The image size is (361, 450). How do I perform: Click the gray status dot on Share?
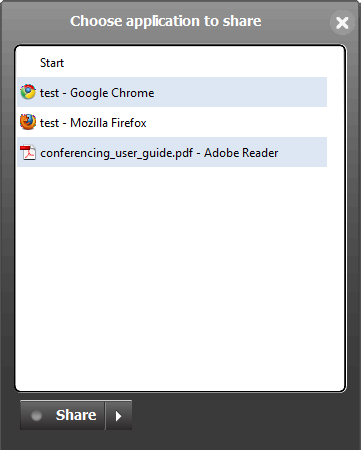tap(36, 416)
